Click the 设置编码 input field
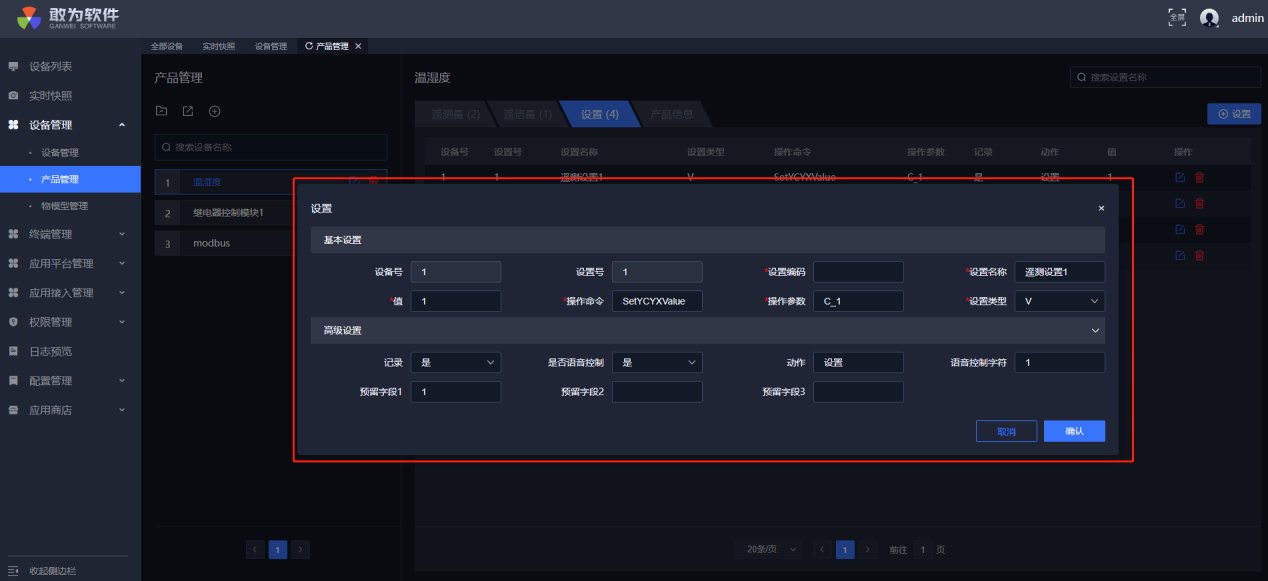Screen dimensions: 1268x581 coord(858,272)
